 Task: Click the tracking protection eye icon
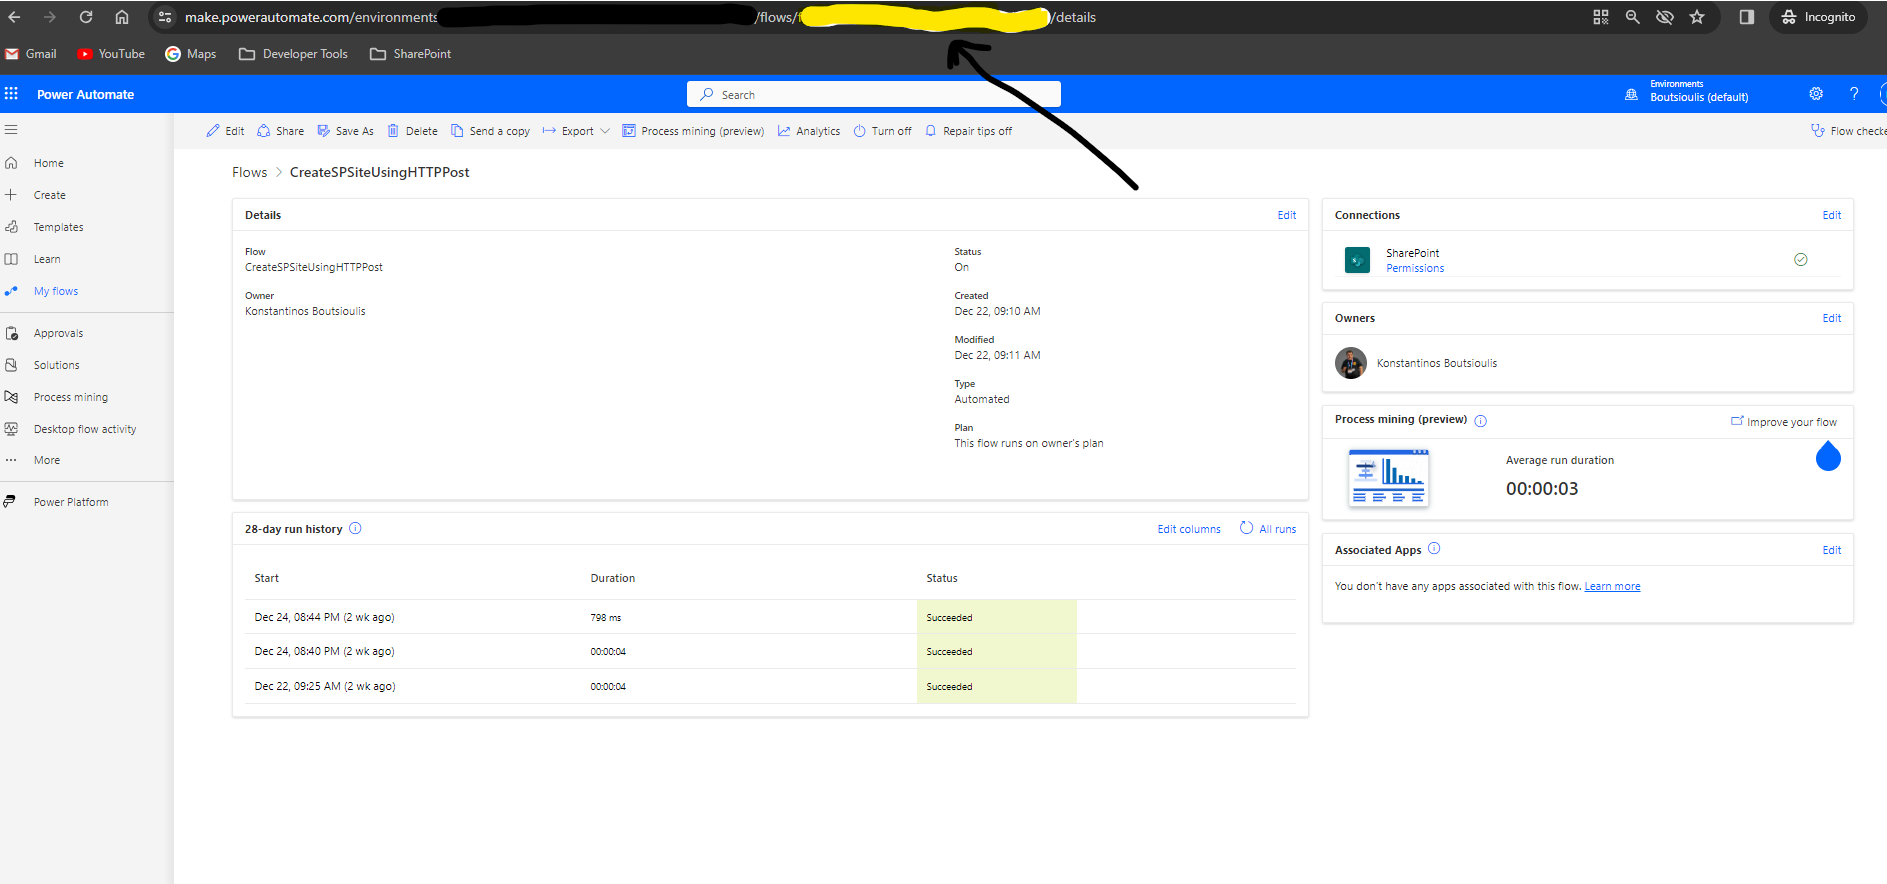tap(1665, 17)
